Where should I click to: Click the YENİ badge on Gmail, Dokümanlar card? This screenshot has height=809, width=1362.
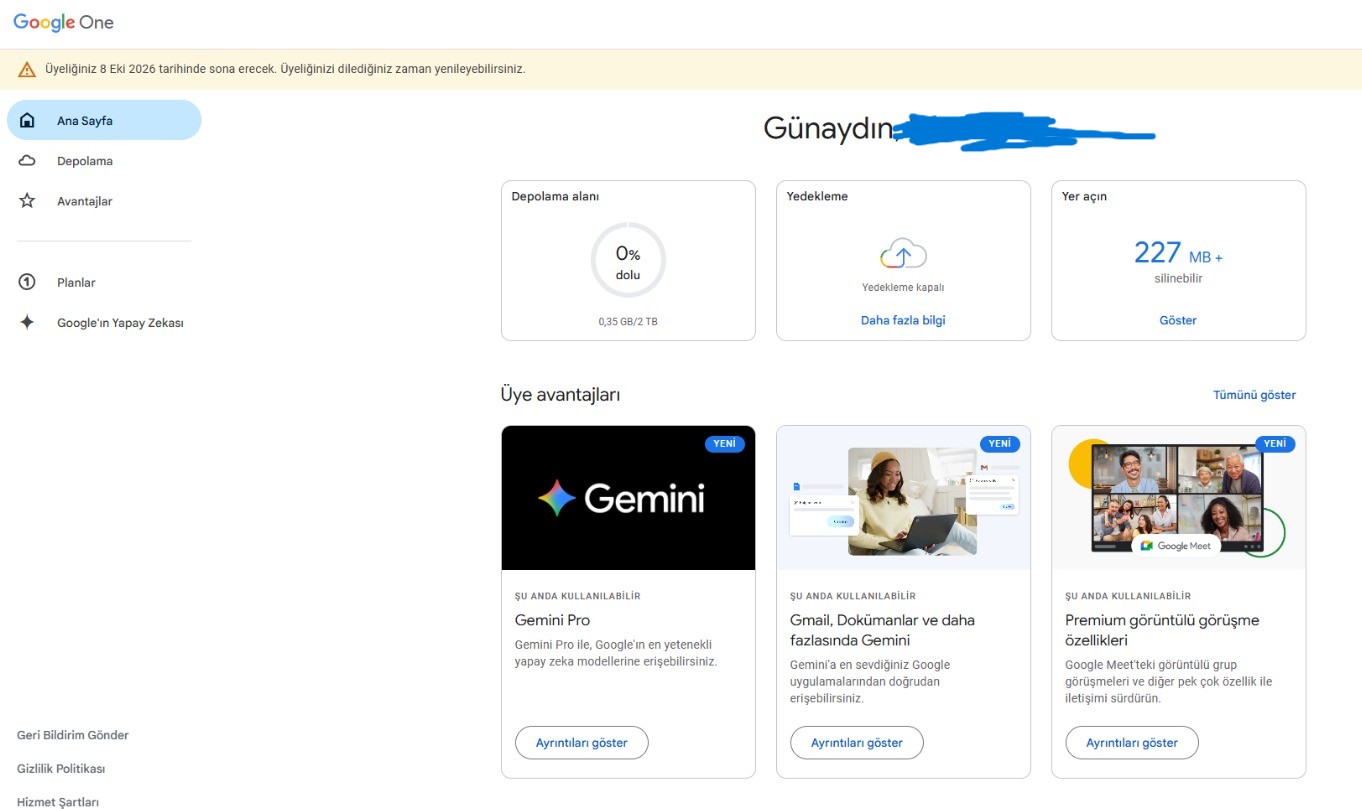(999, 444)
